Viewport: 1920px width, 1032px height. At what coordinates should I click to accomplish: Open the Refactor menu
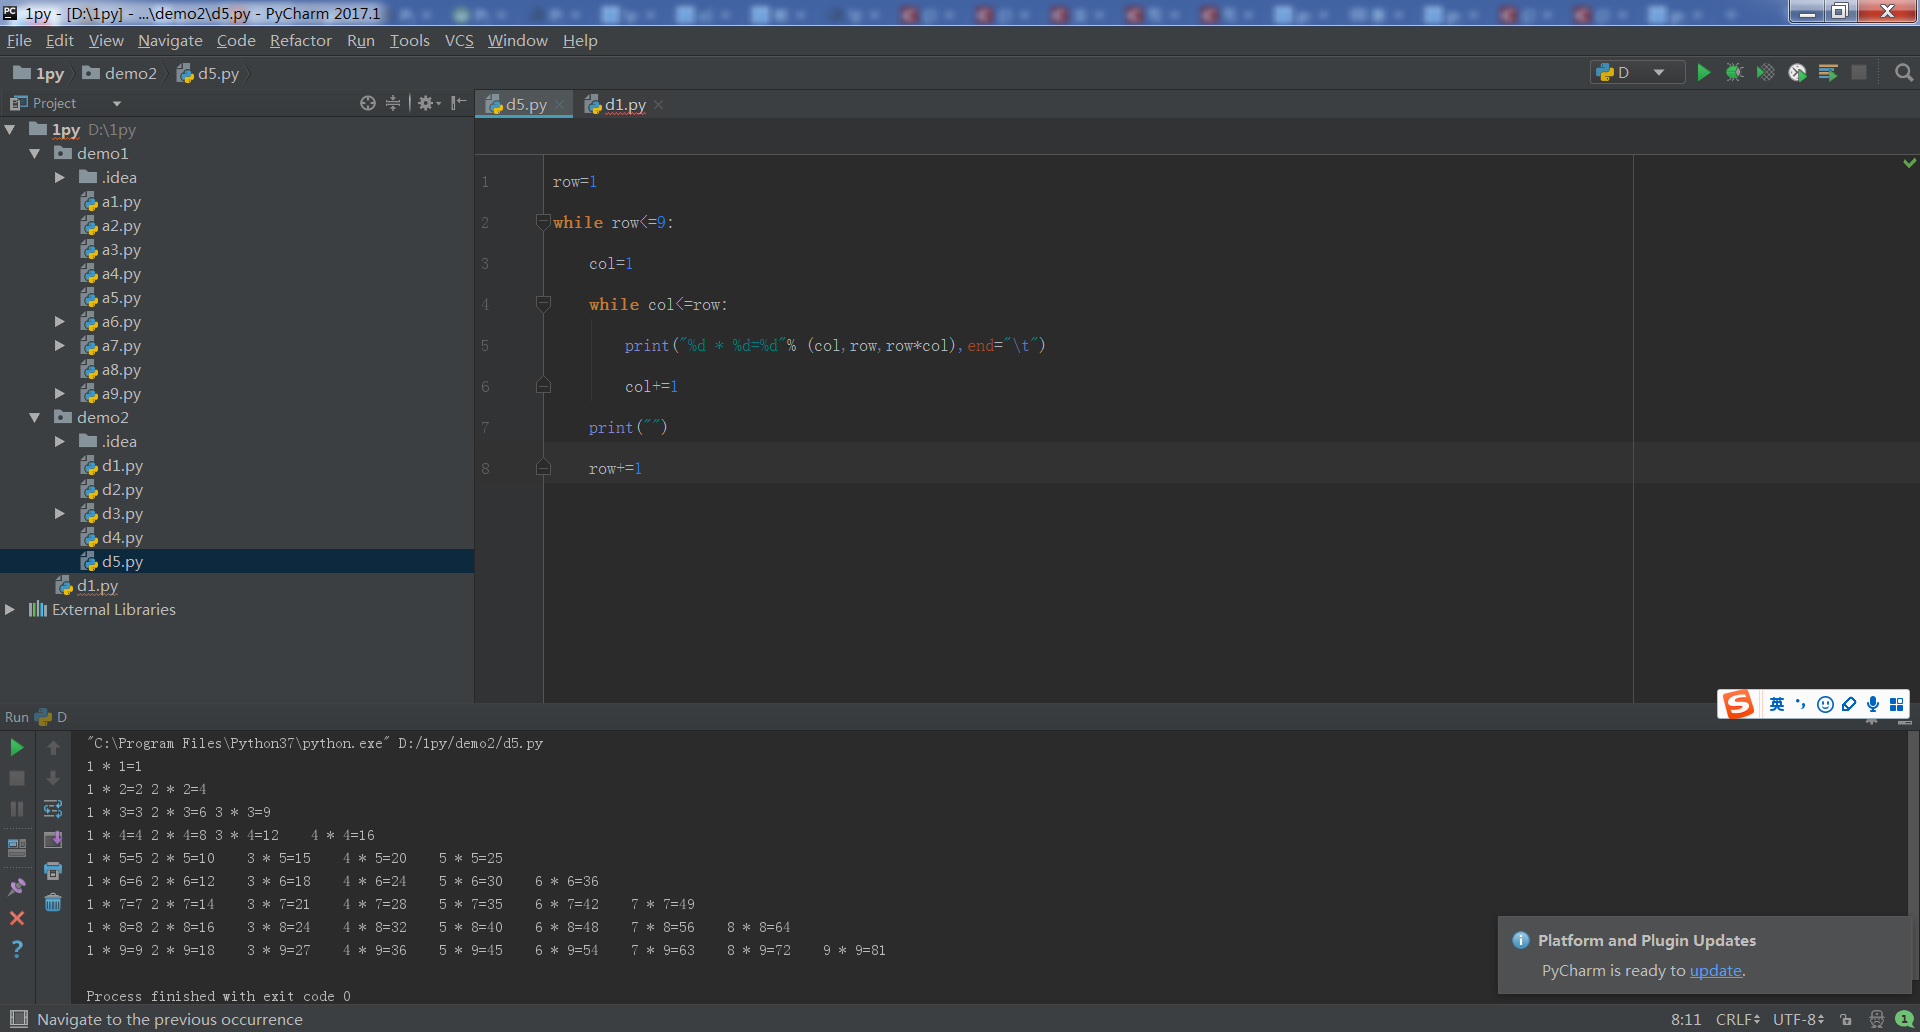click(300, 40)
